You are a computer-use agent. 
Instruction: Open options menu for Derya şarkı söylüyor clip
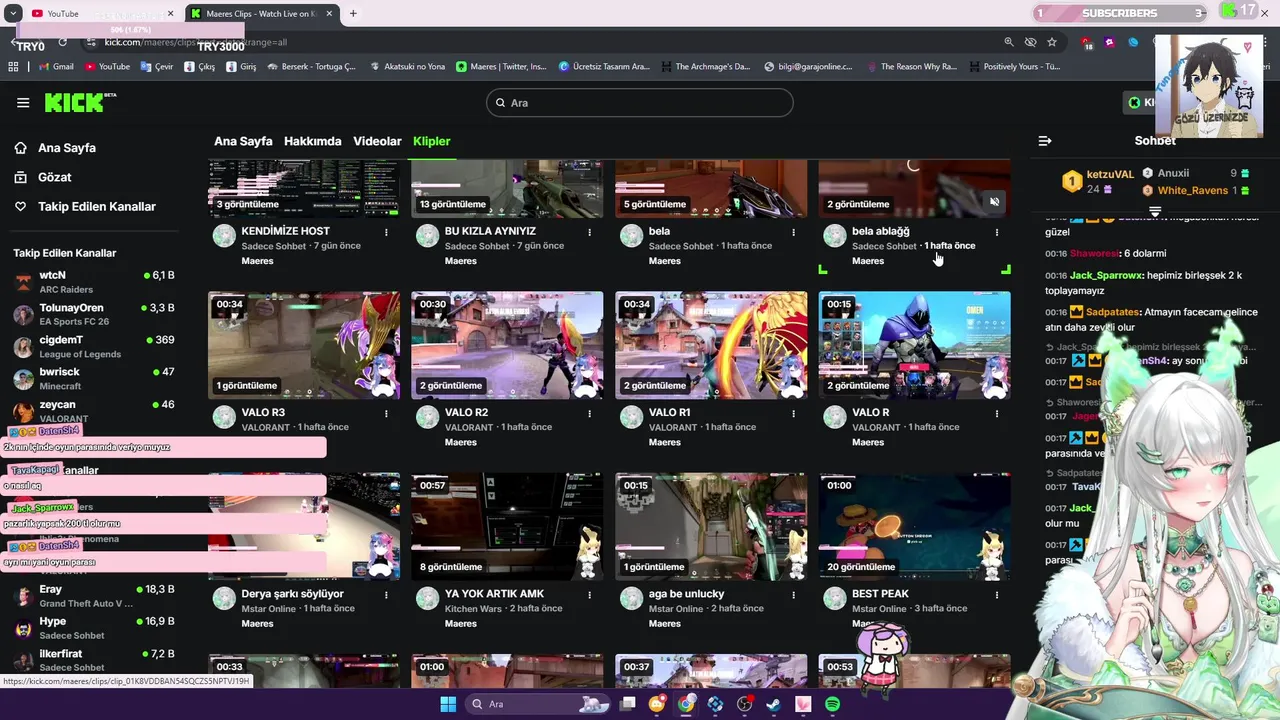[386, 595]
